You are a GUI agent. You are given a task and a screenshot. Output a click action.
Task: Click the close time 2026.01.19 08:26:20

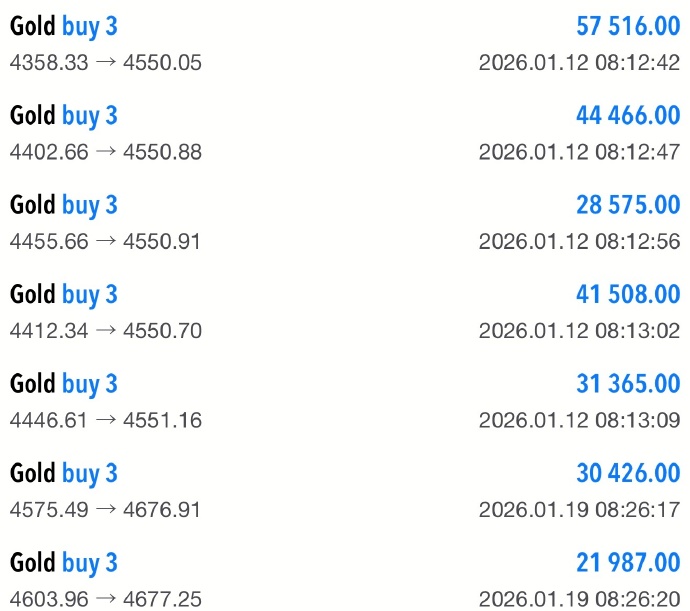click(x=579, y=599)
